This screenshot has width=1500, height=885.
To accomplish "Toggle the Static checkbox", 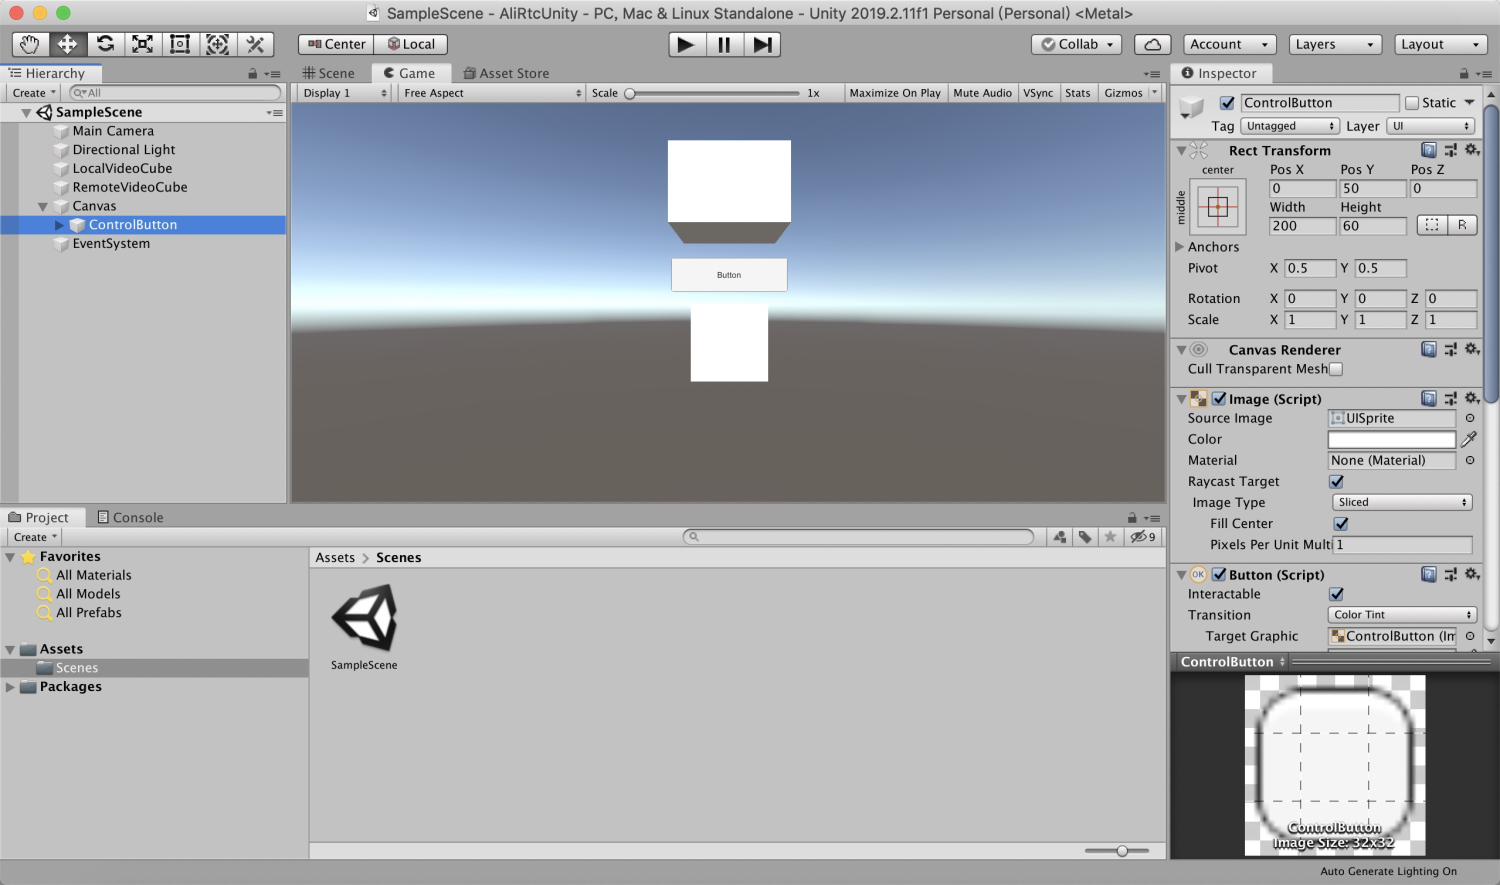I will [x=1412, y=103].
